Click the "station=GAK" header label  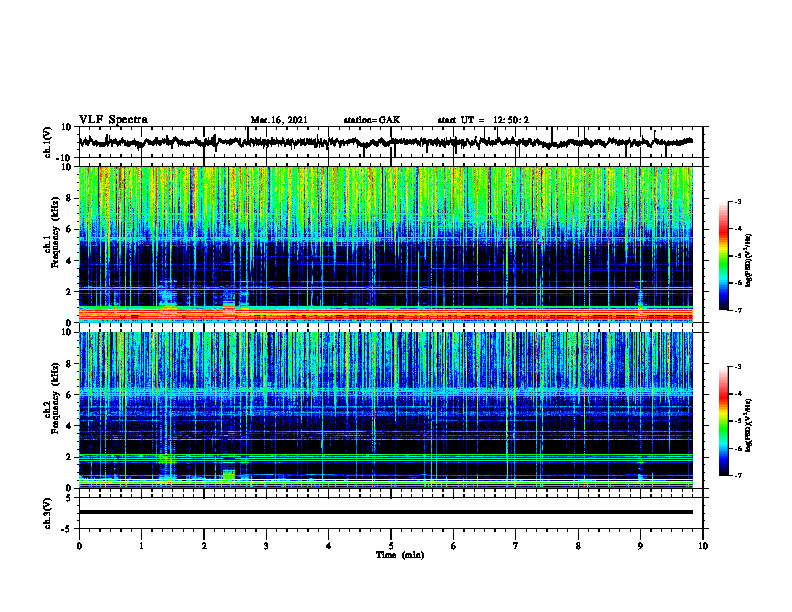pyautogui.click(x=372, y=120)
